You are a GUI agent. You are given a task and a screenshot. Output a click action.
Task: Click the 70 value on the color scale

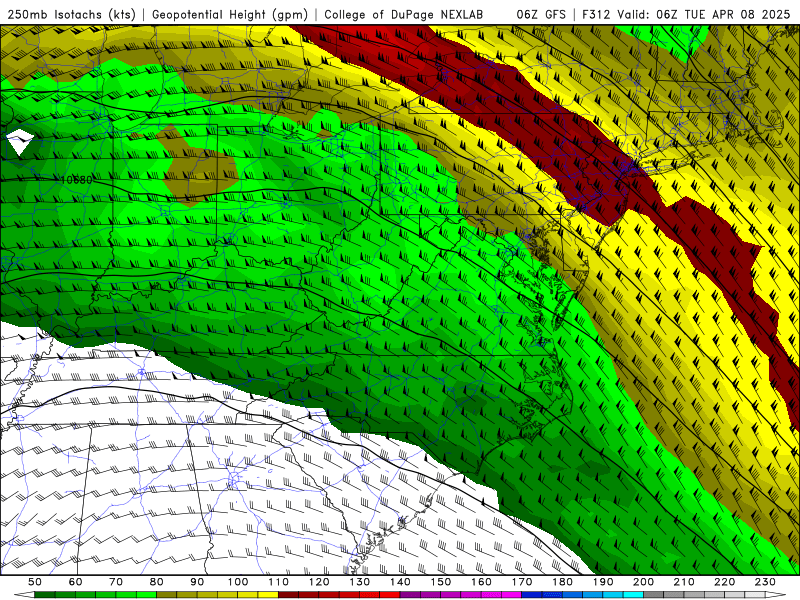coord(116,582)
